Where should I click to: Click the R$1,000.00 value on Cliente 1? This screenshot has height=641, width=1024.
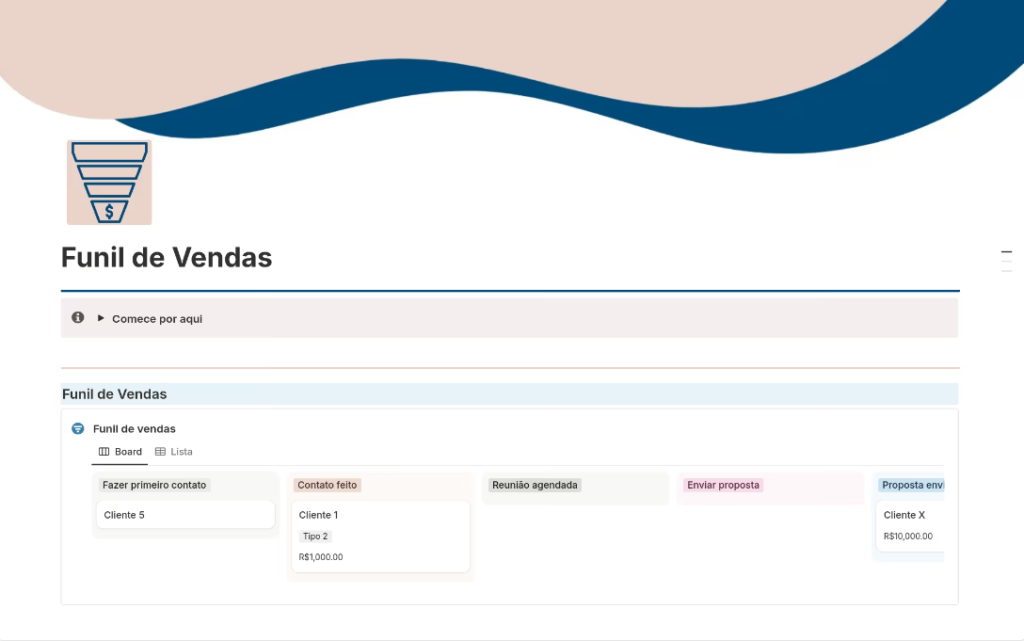click(321, 557)
